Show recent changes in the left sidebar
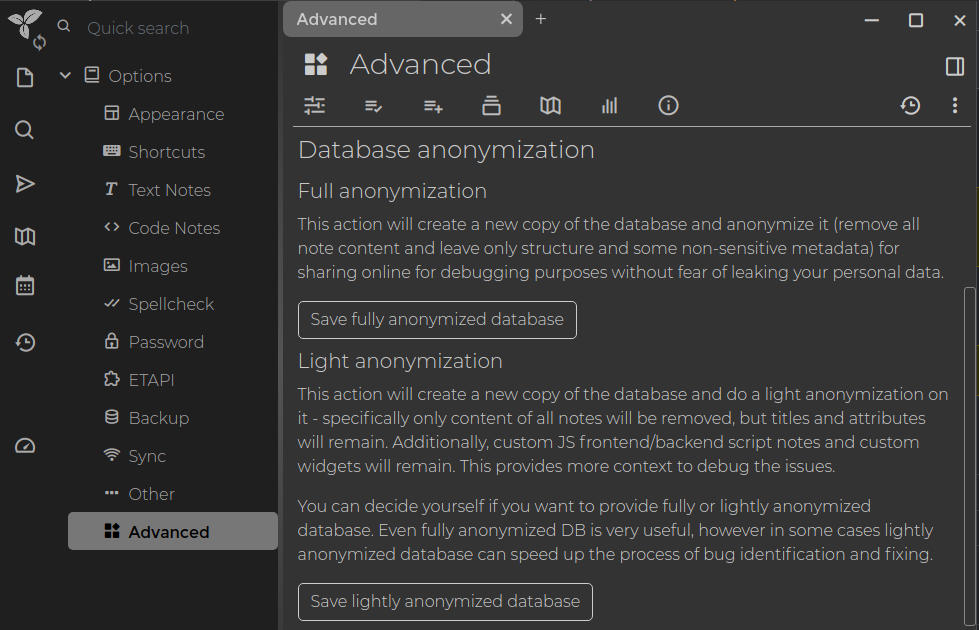This screenshot has width=979, height=630. pos(25,343)
